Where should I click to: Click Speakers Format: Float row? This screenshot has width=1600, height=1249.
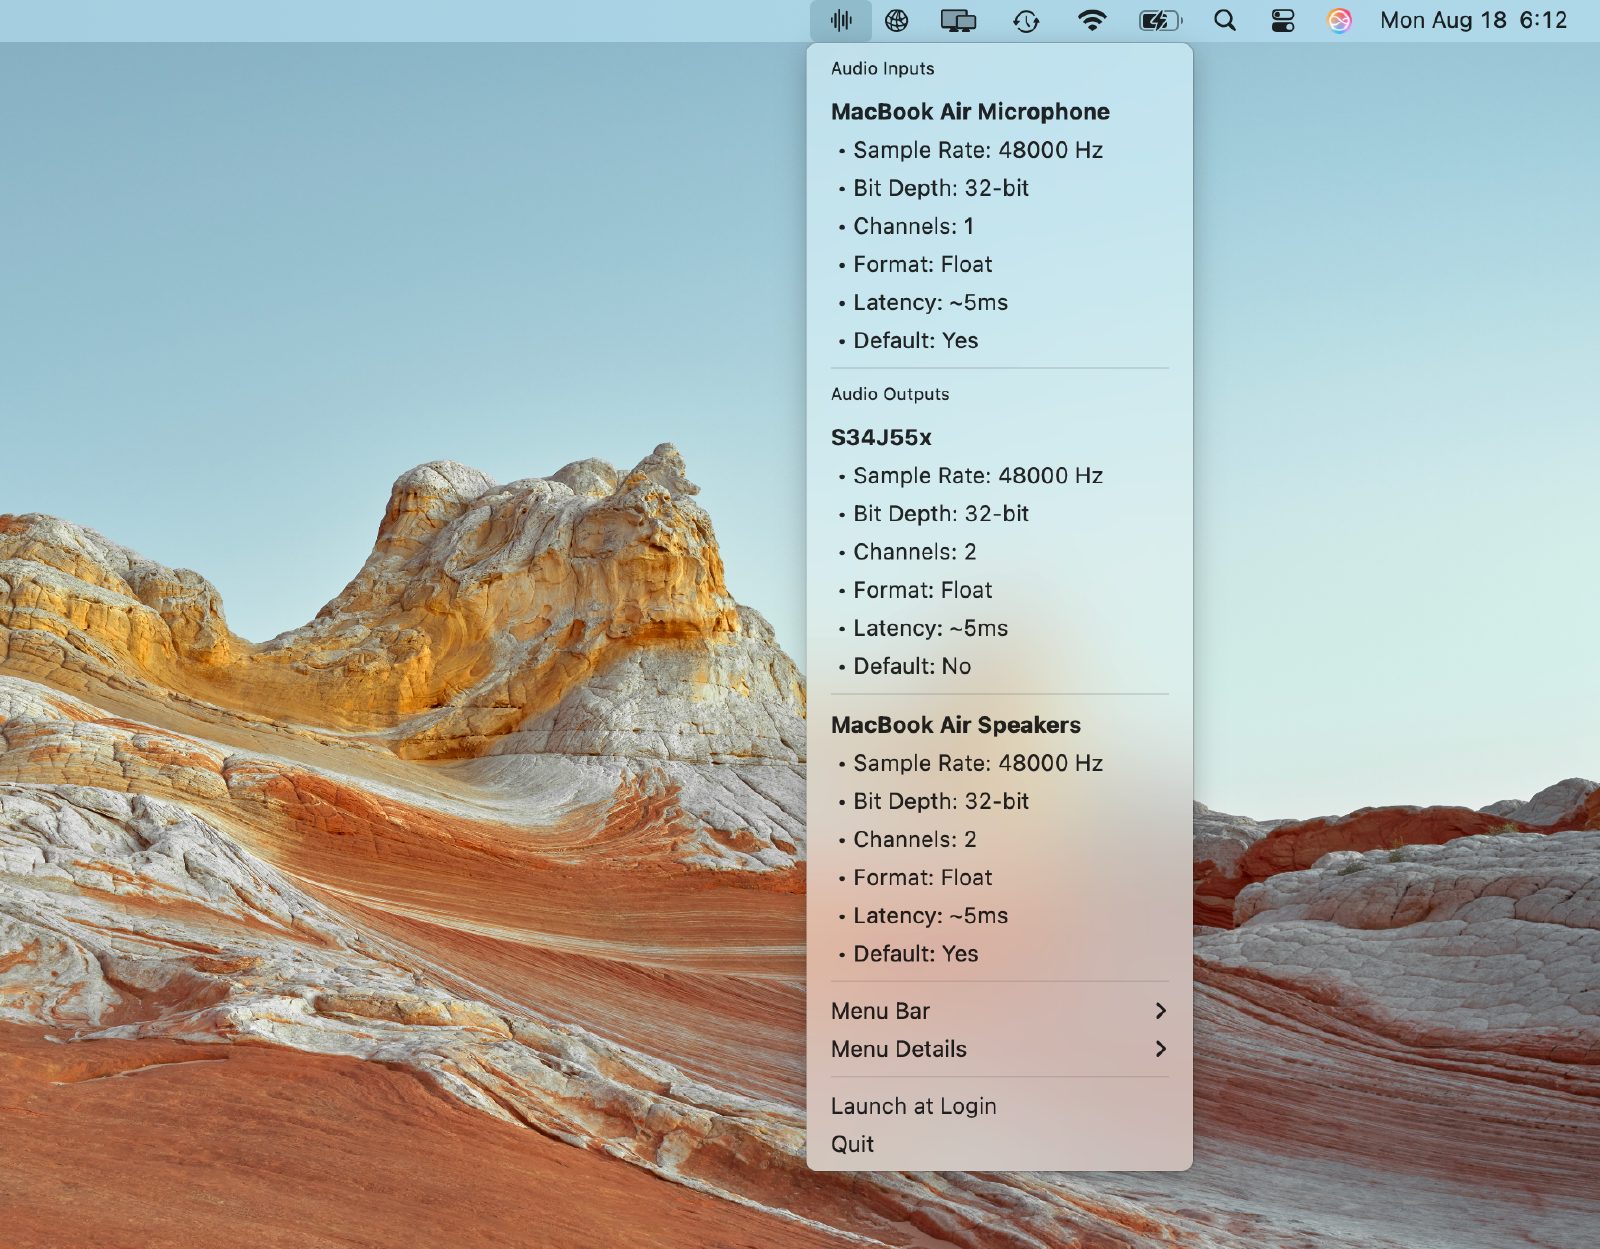[x=999, y=877]
